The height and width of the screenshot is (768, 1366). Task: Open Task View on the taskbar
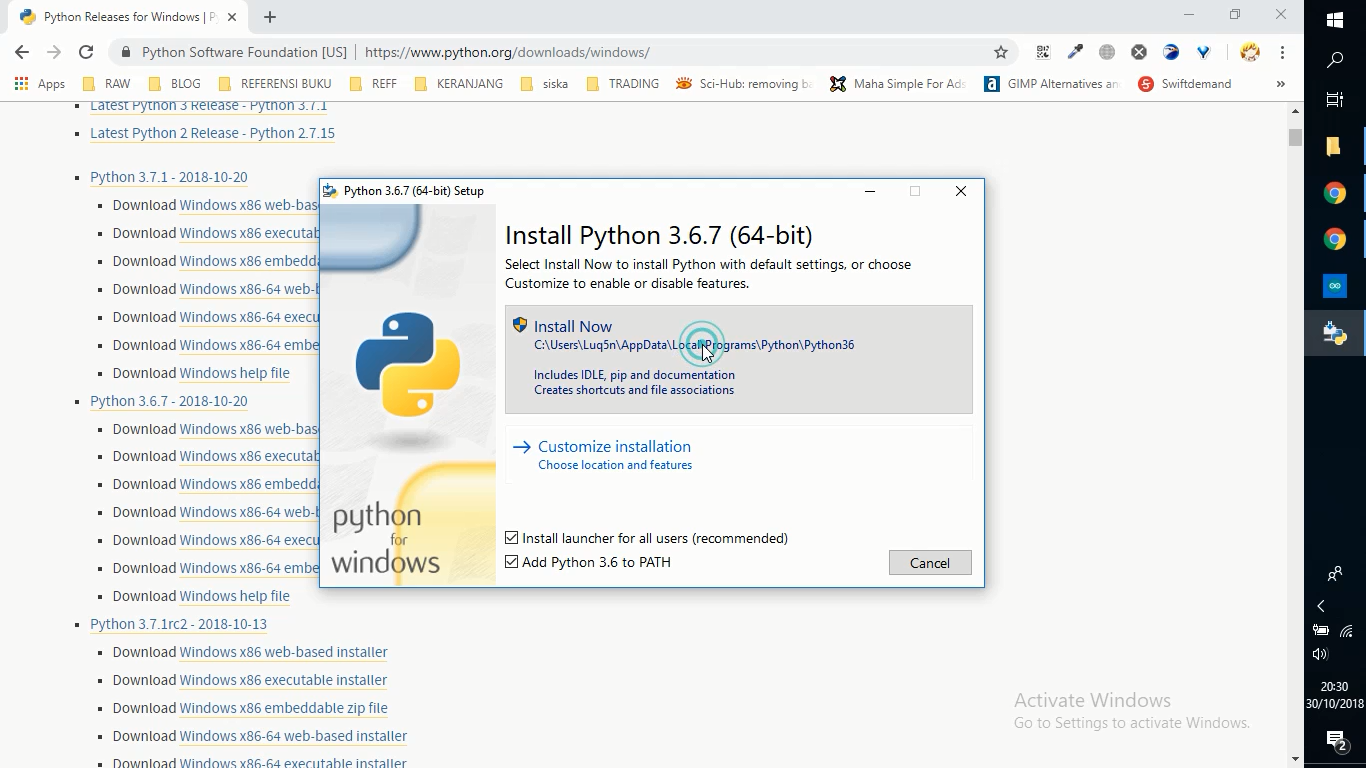coord(1335,100)
